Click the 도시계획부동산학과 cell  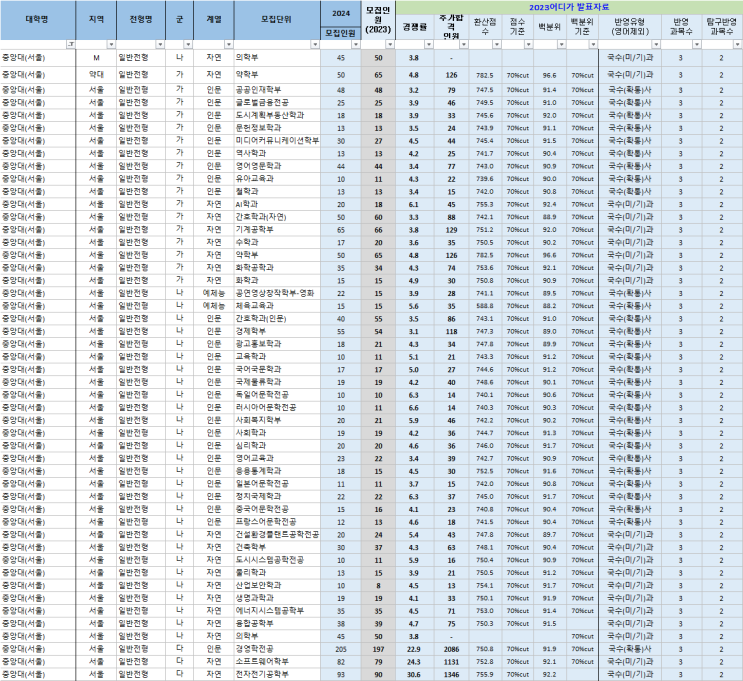[277, 116]
